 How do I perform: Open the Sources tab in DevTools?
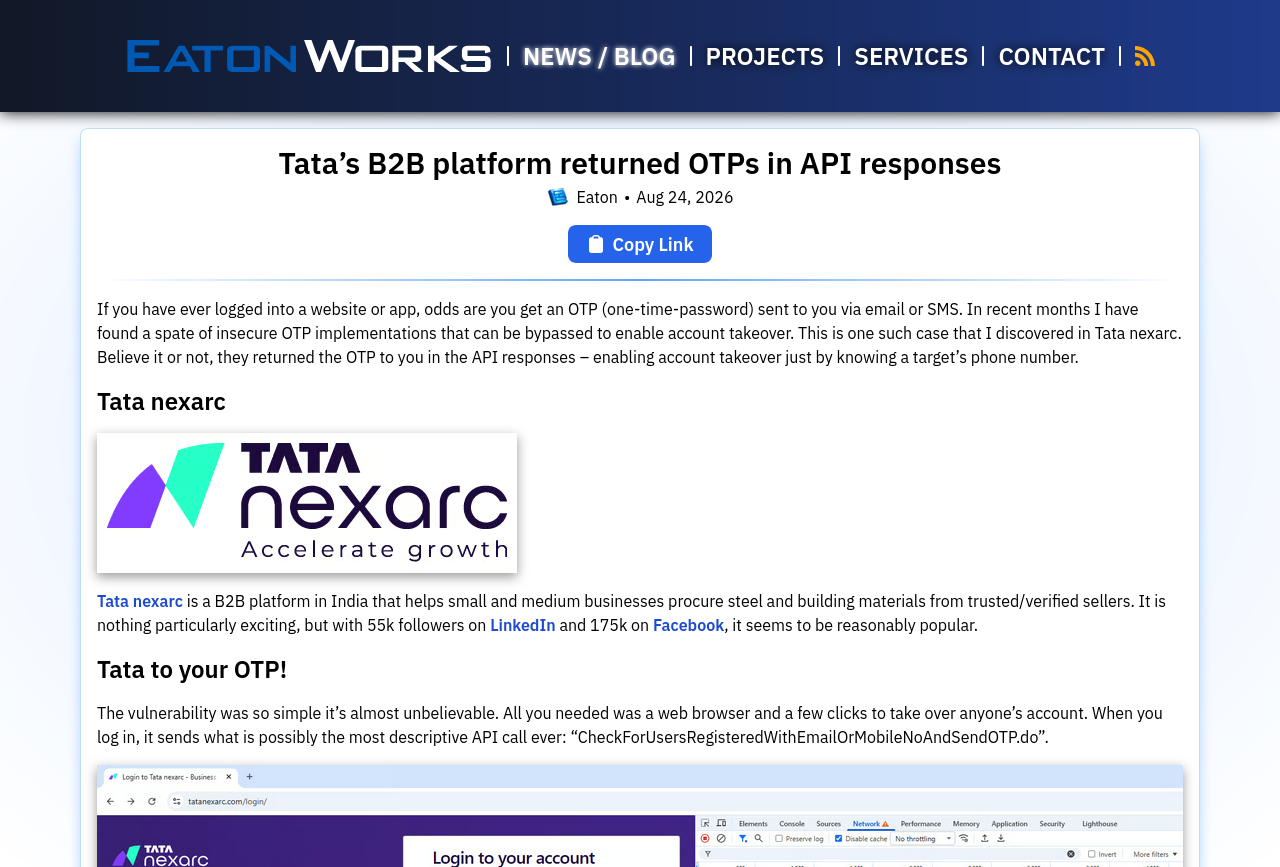coord(828,823)
